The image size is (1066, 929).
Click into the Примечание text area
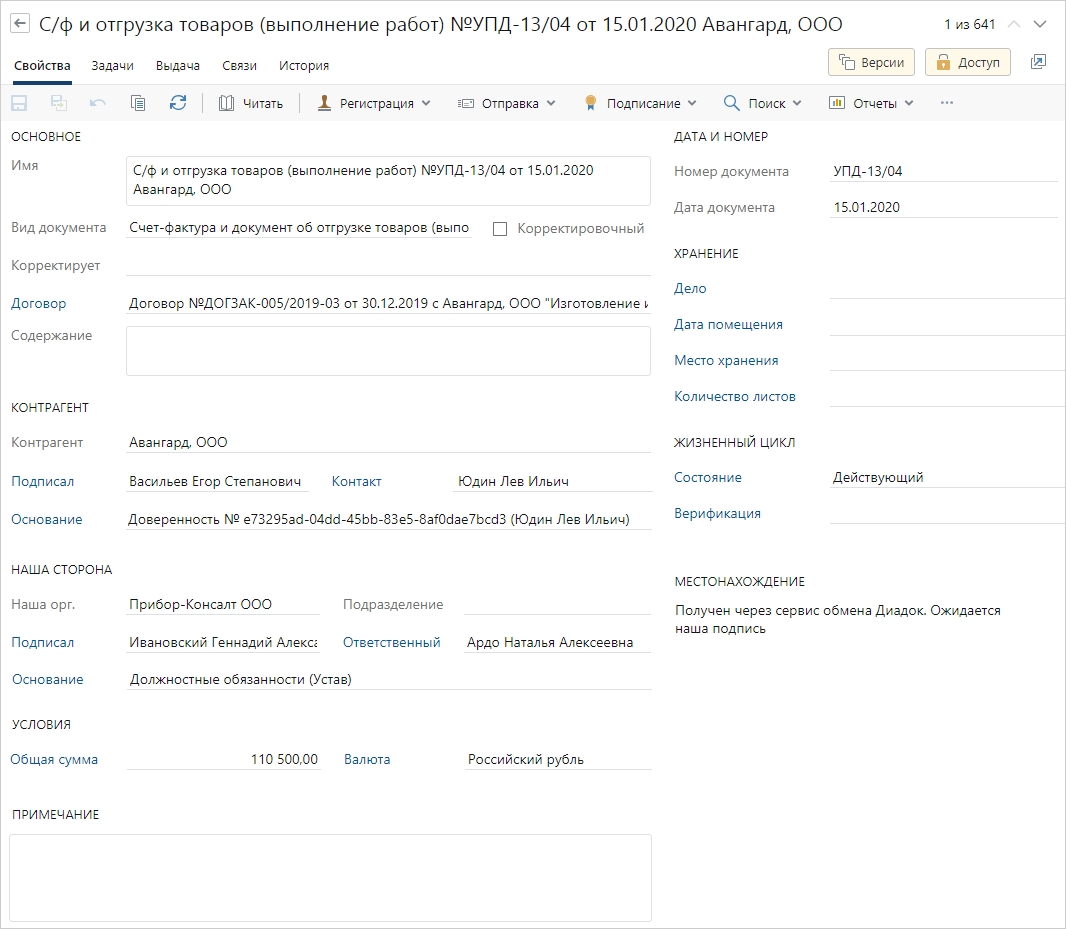[x=330, y=877]
